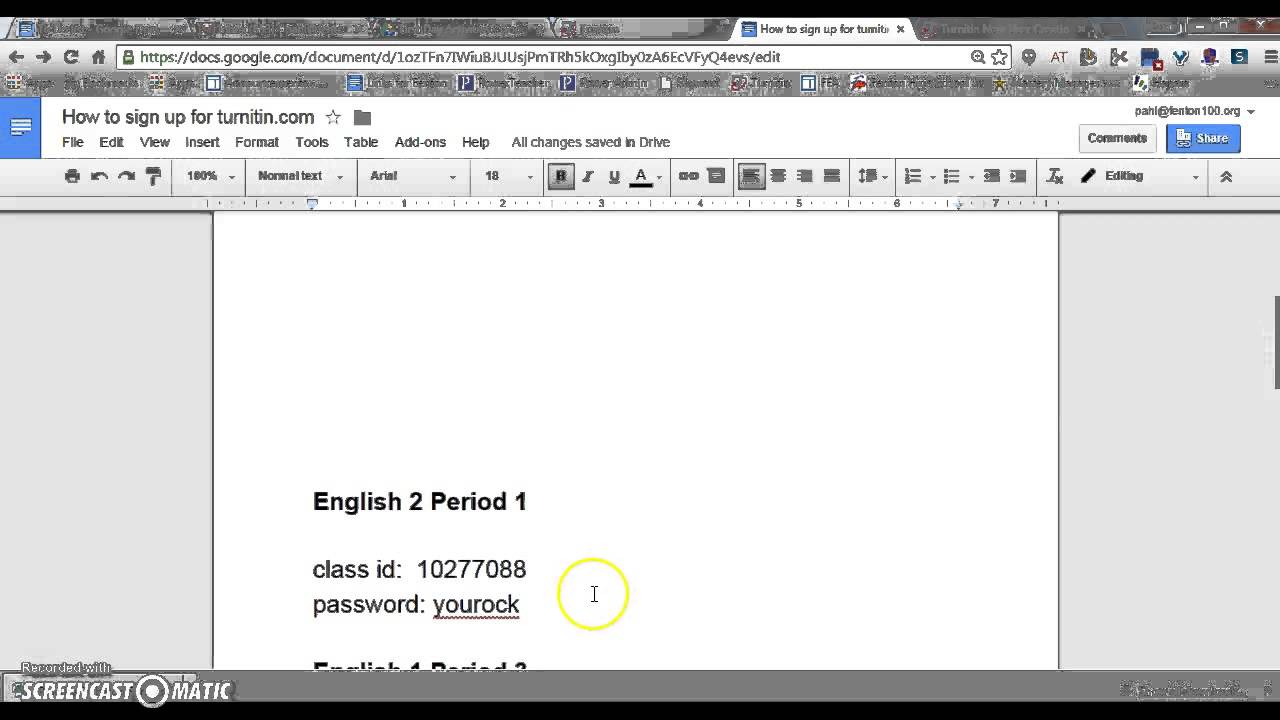
Task: Open the account dropdown for pahl@fenton100.org
Action: pos(1194,111)
